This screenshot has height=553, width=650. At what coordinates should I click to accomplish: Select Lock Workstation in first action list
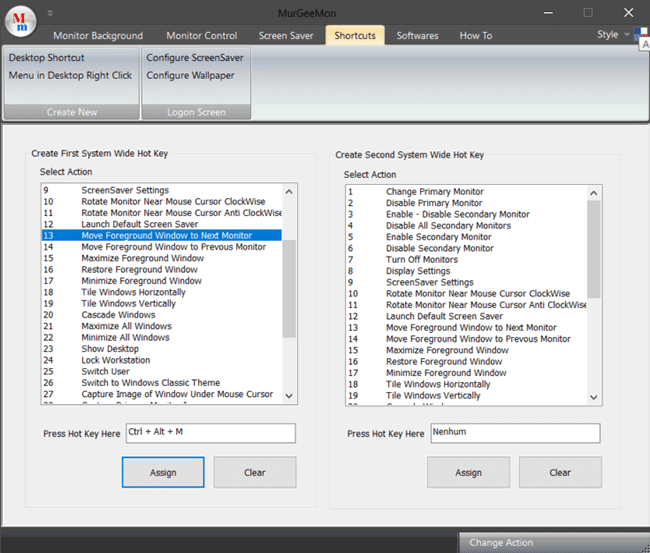pyautogui.click(x=116, y=361)
